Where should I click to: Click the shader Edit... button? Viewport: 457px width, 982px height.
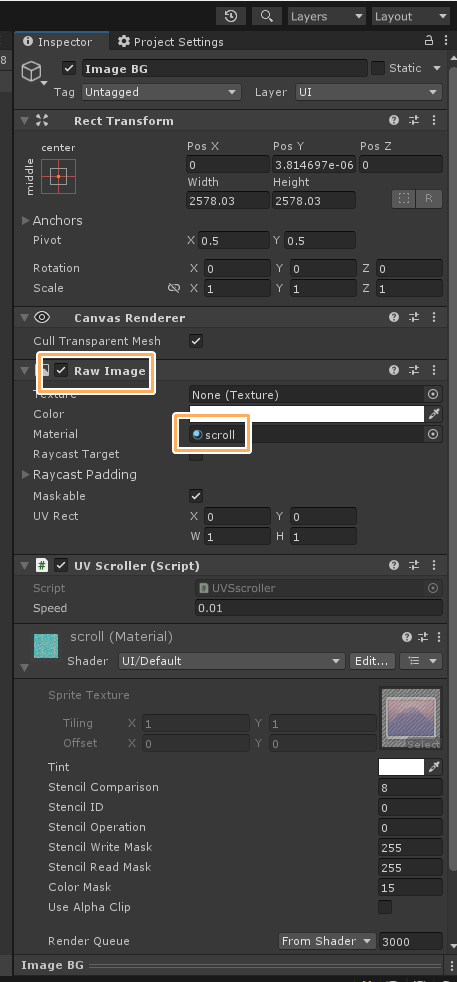(372, 661)
